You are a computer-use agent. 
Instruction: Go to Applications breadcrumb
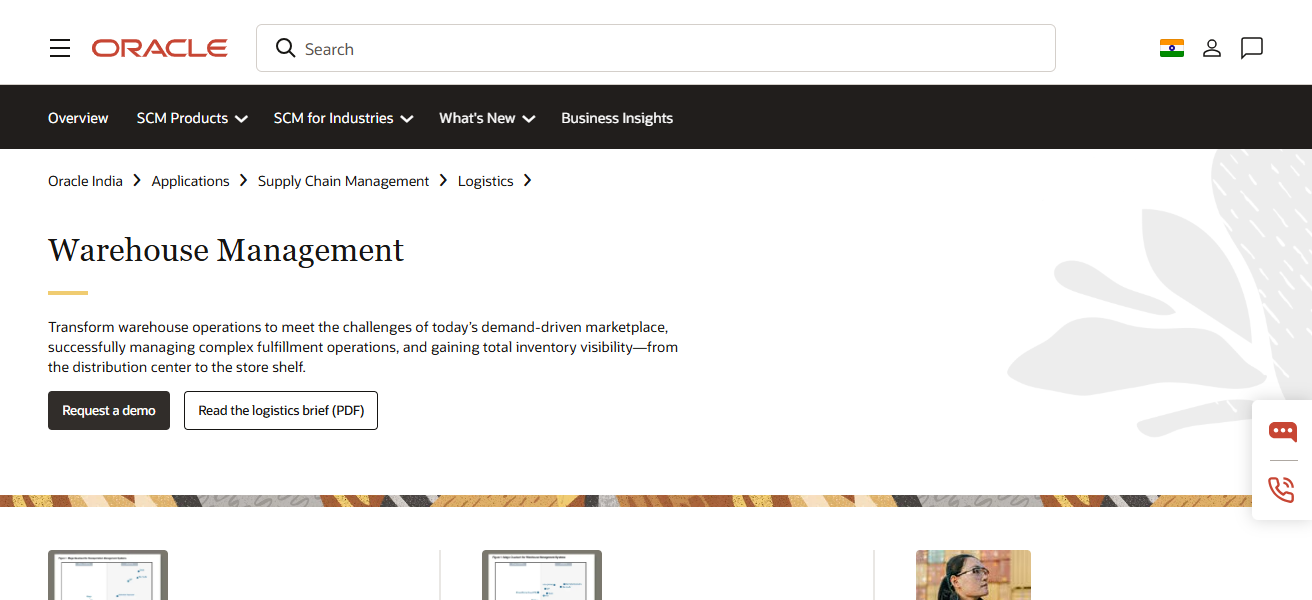[190, 181]
